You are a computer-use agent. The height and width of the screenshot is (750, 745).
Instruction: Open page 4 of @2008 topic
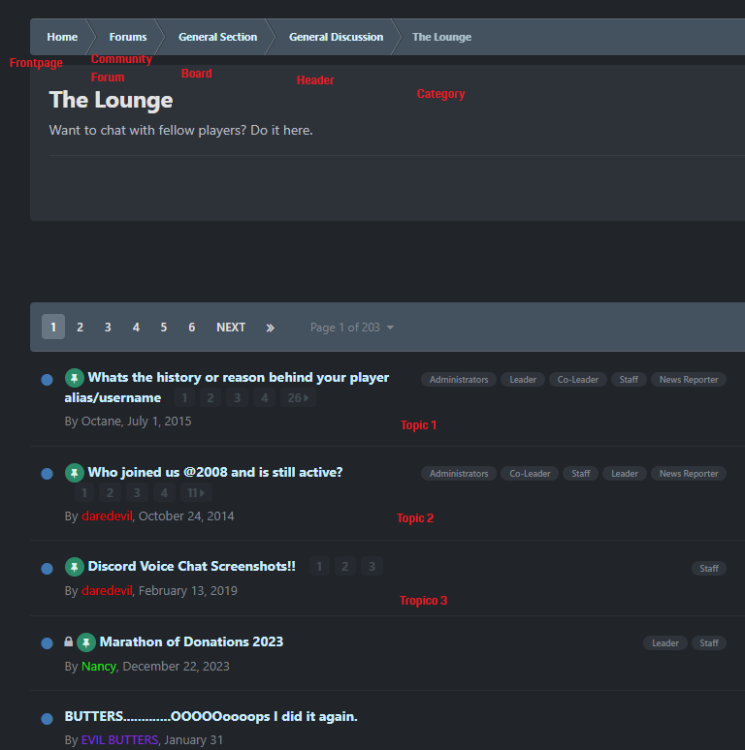pyautogui.click(x=164, y=493)
